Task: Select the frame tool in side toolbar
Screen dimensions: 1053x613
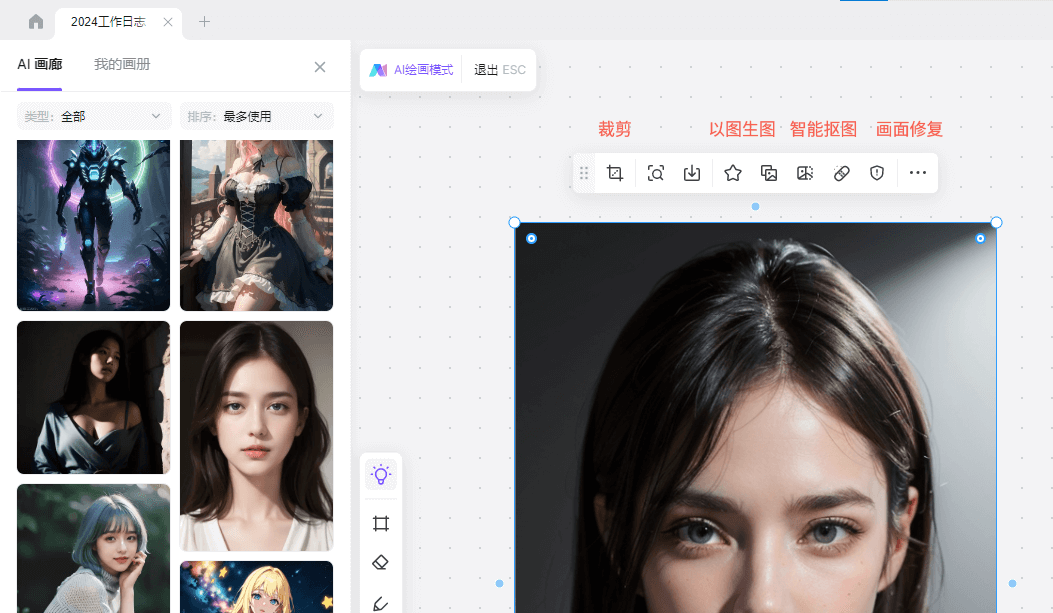Action: click(x=380, y=522)
